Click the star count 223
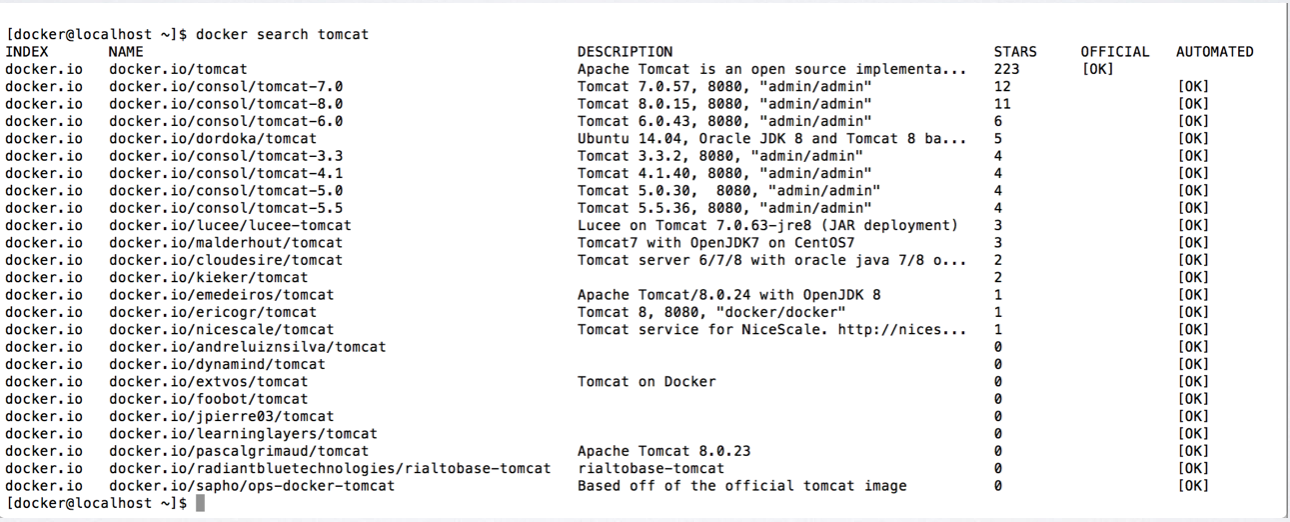Screen dimensions: 1290x522 (1007, 69)
